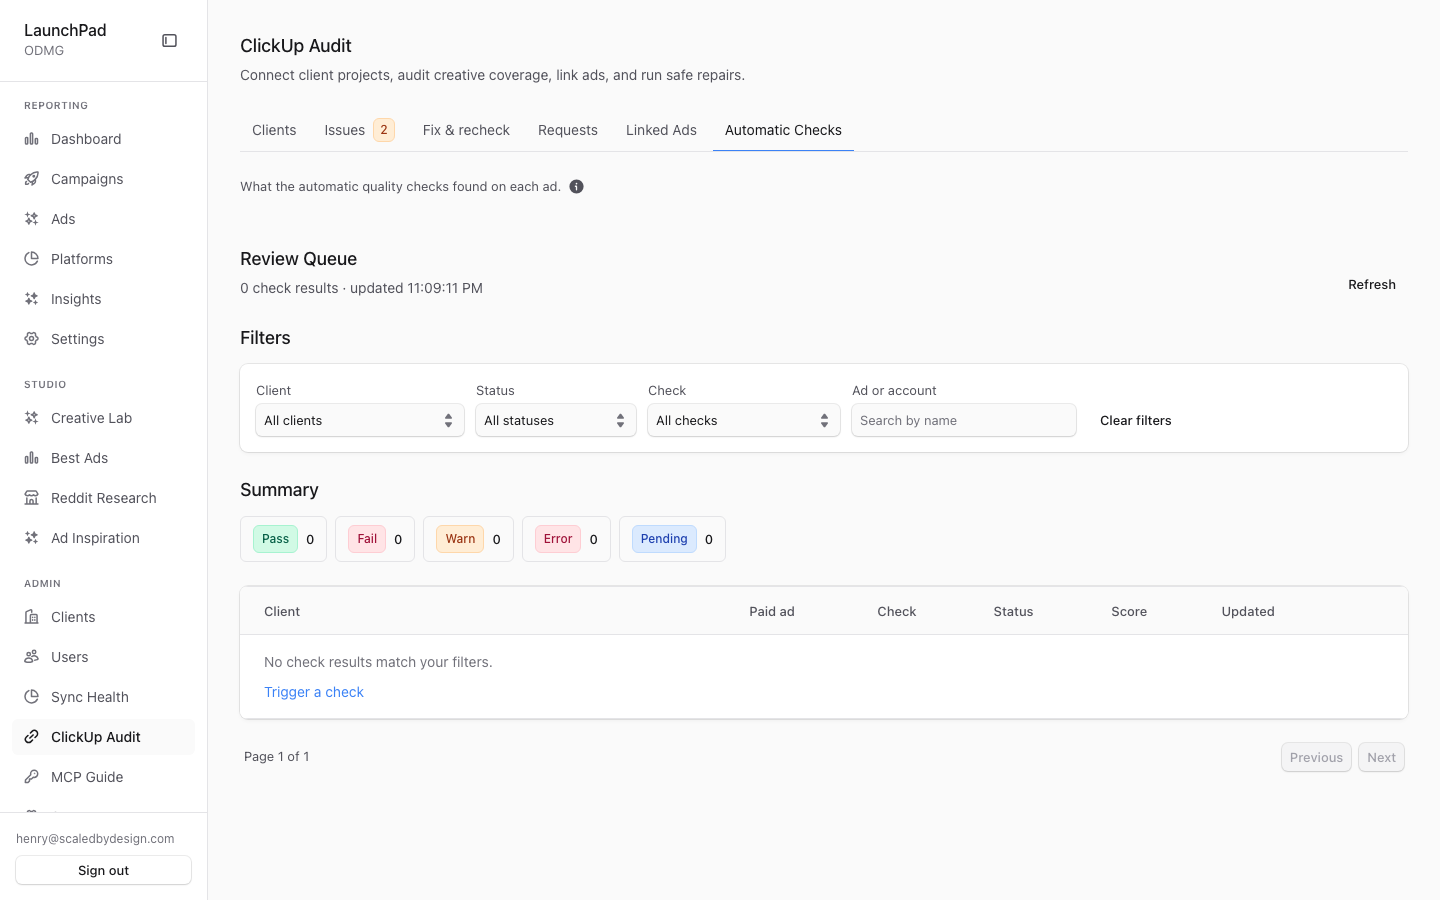The height and width of the screenshot is (900, 1440).
Task: Click the Error summary badge
Action: (558, 539)
